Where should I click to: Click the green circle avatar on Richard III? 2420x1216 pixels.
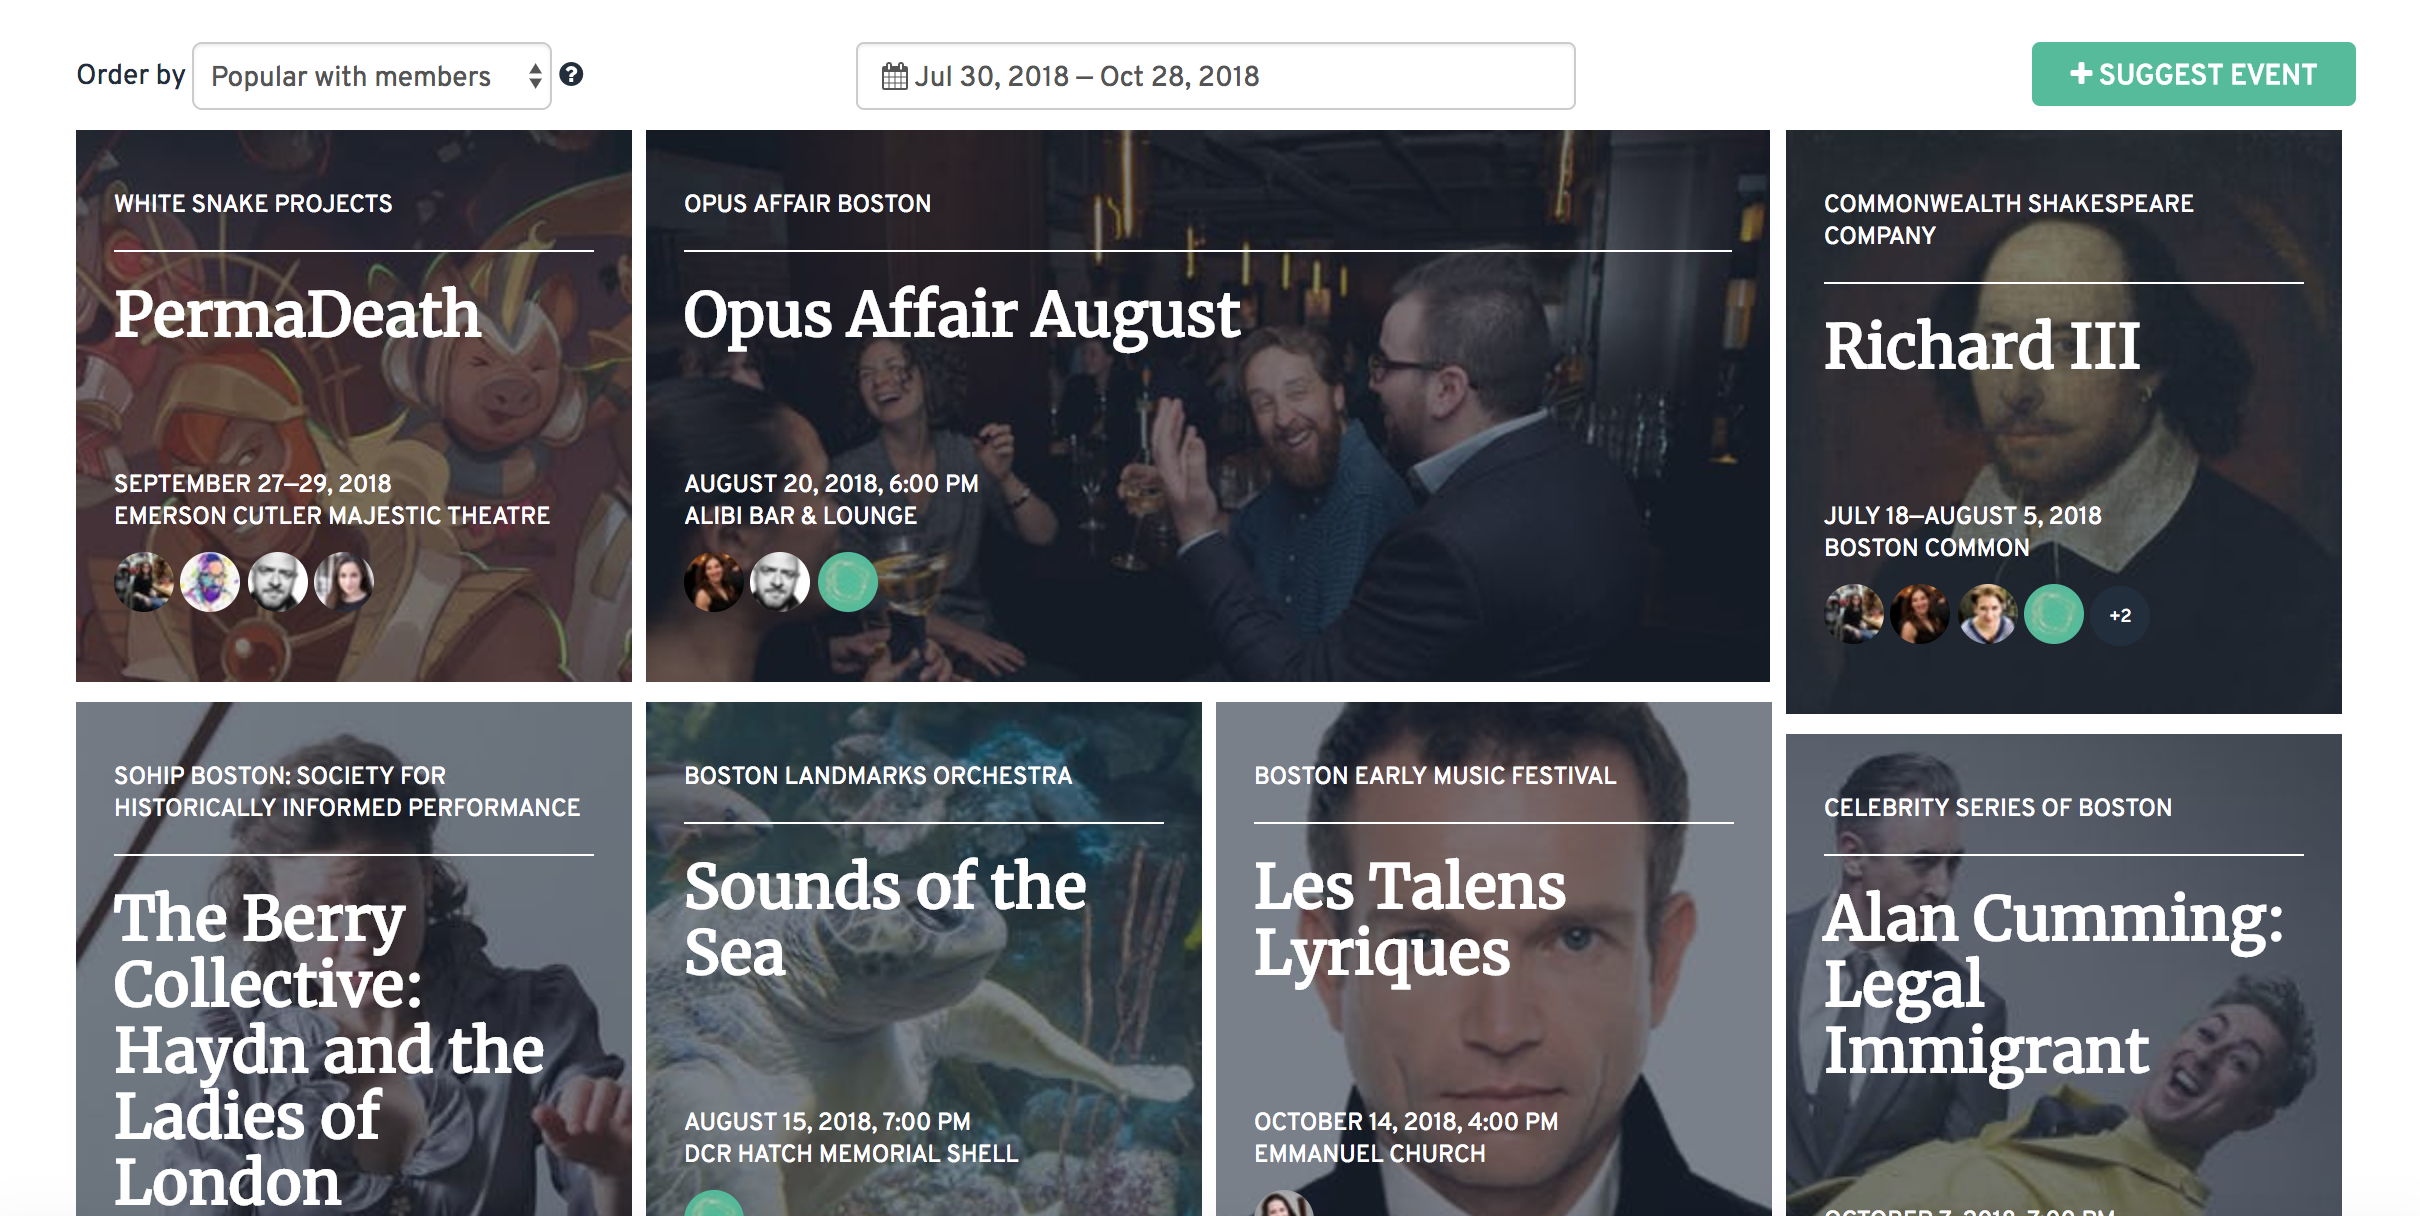coord(2054,614)
